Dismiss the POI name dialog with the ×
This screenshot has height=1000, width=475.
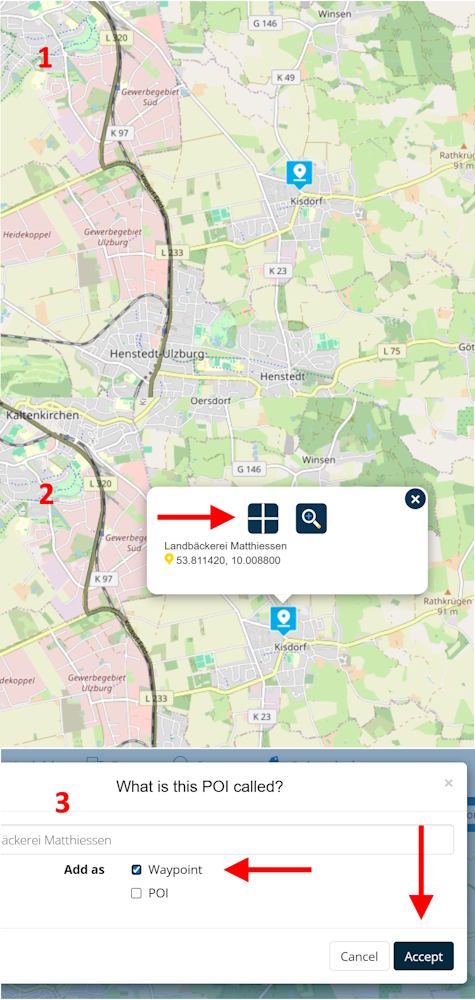[x=448, y=783]
